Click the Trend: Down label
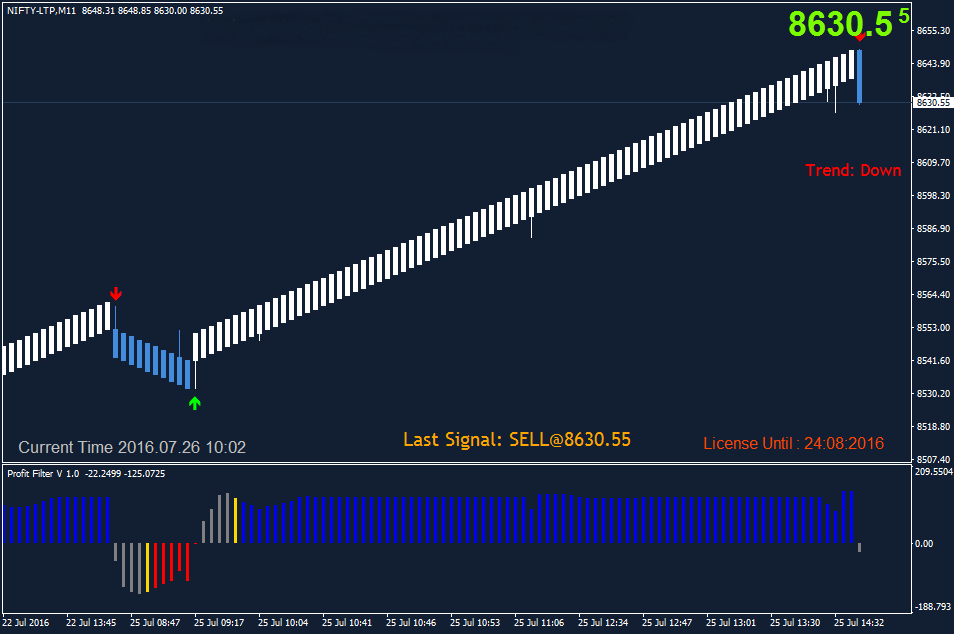The width and height of the screenshot is (954, 634). [x=853, y=170]
